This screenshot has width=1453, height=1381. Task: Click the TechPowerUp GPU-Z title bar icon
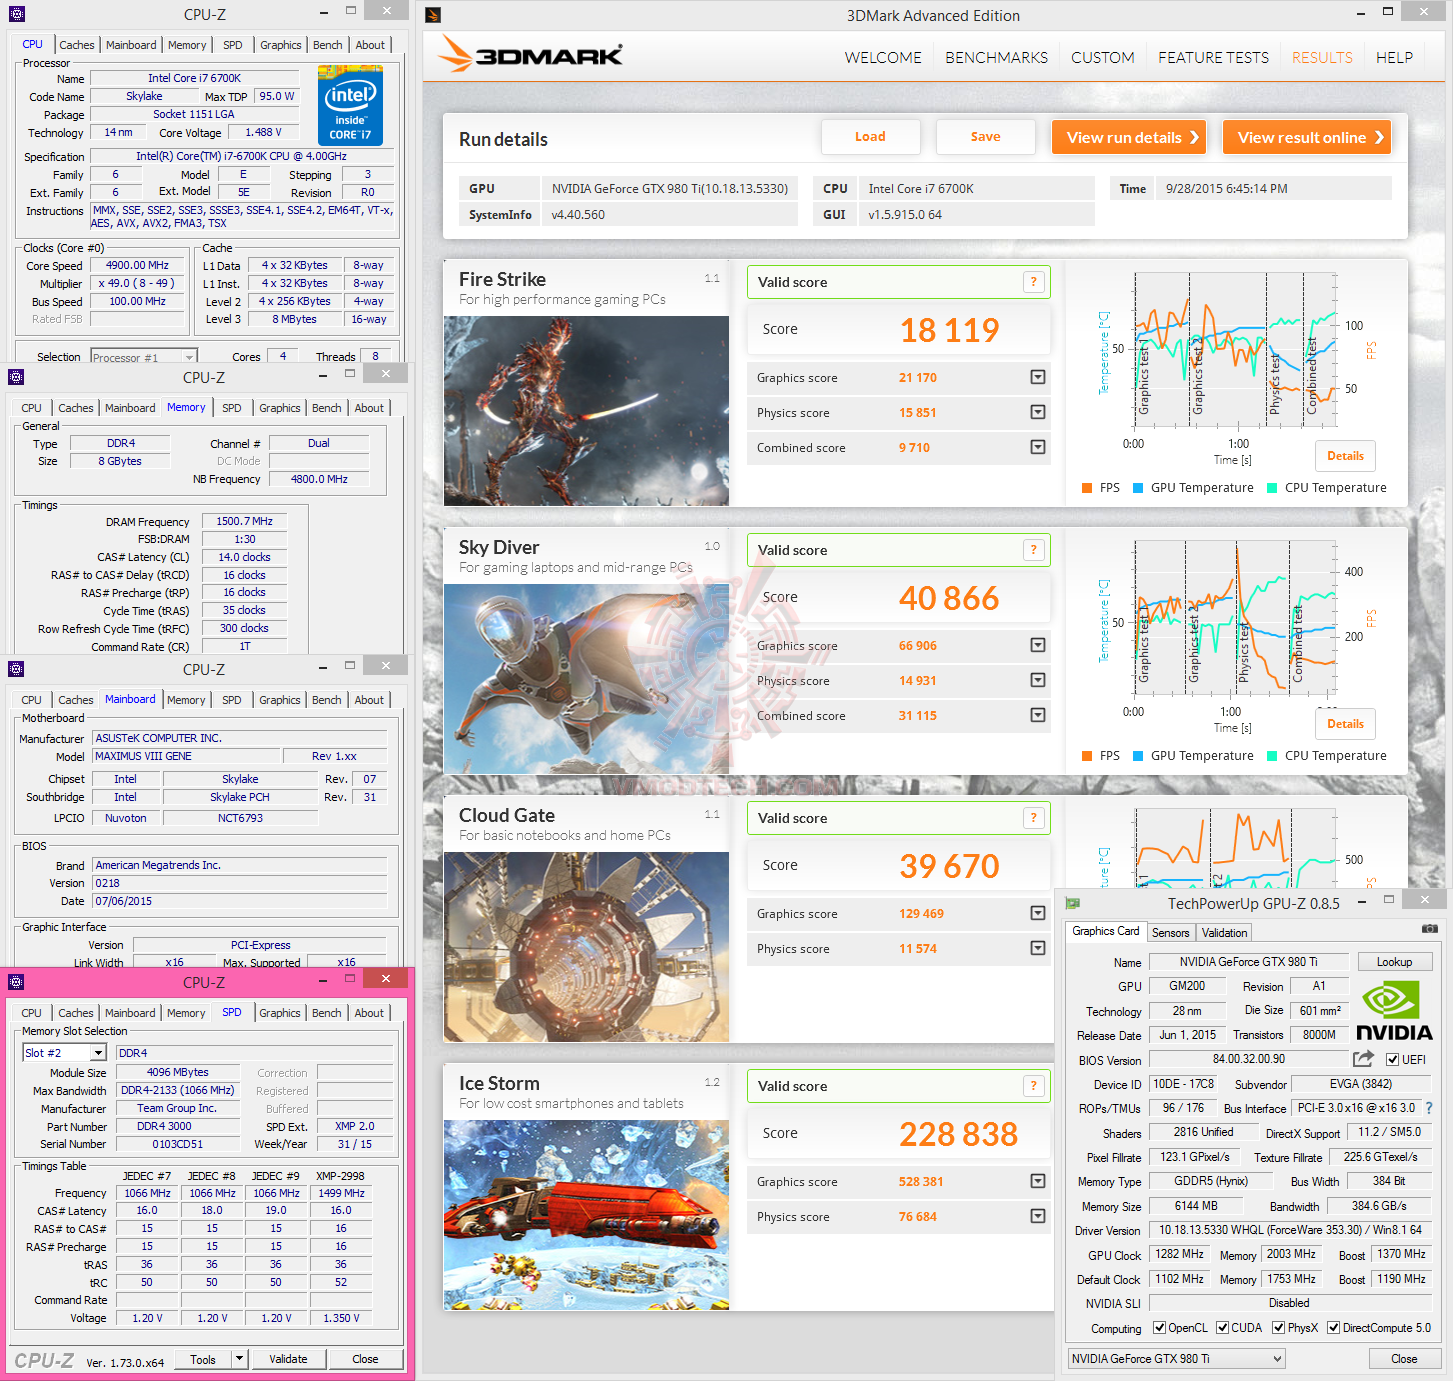tap(1073, 903)
